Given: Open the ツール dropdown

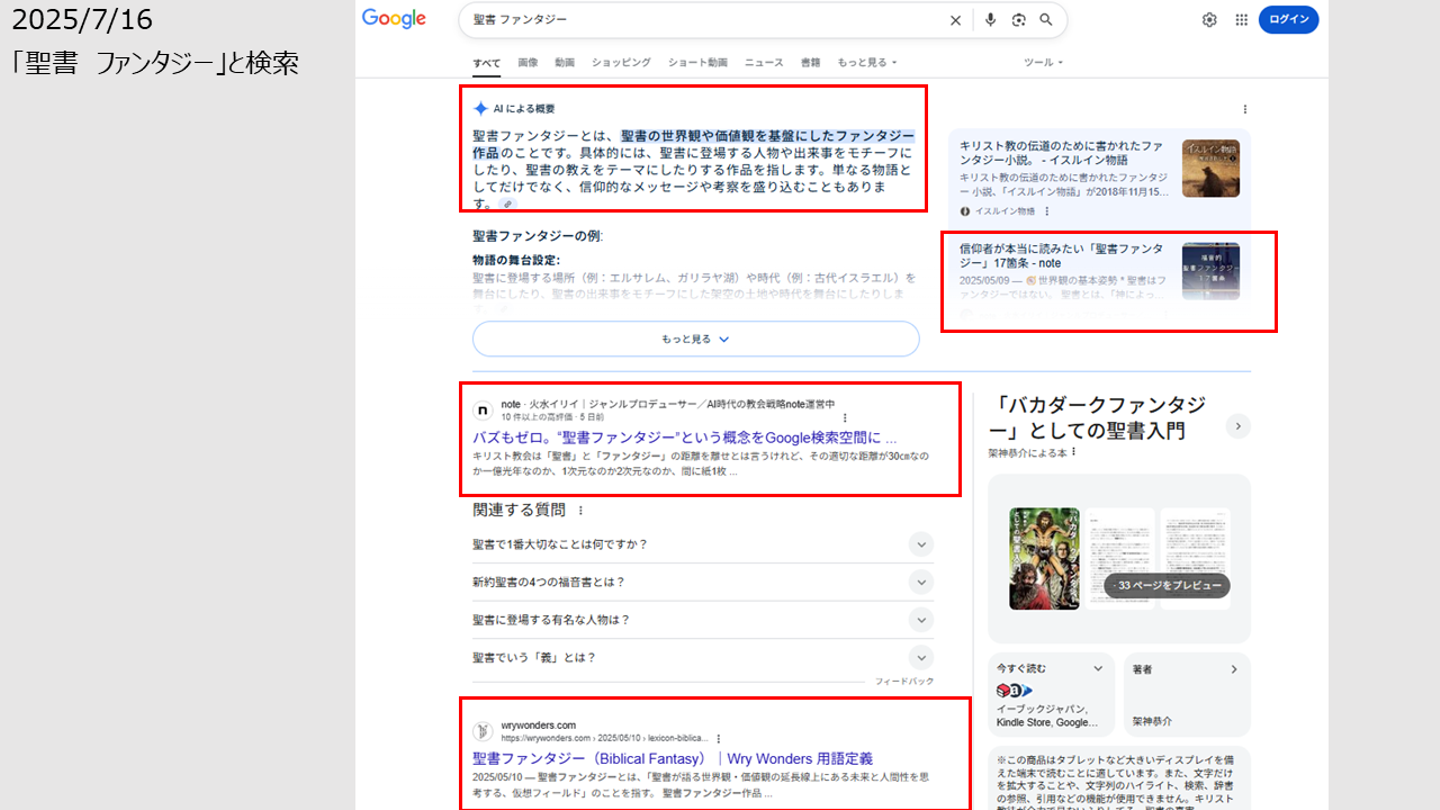Looking at the screenshot, I should [1042, 62].
